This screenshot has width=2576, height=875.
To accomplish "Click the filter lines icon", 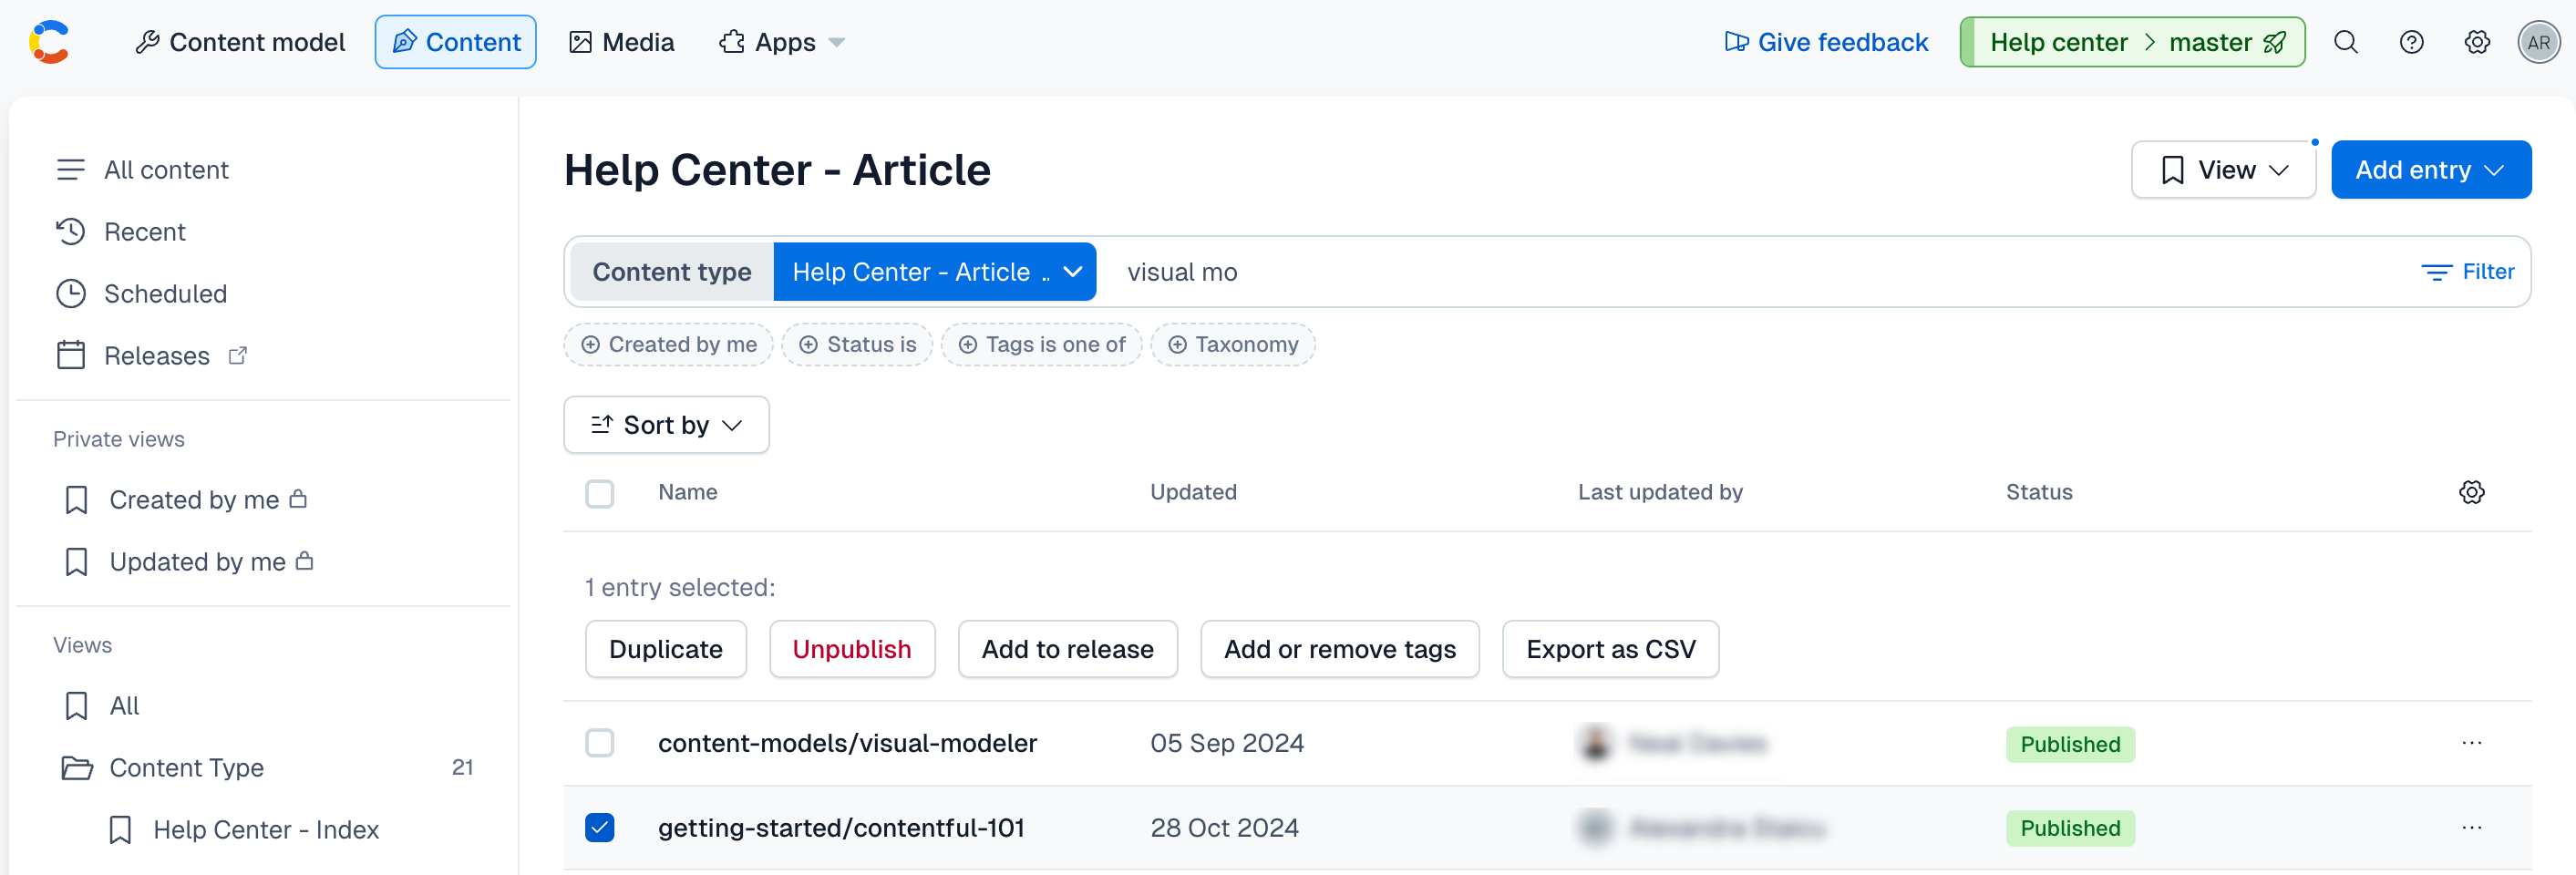I will point(2436,272).
